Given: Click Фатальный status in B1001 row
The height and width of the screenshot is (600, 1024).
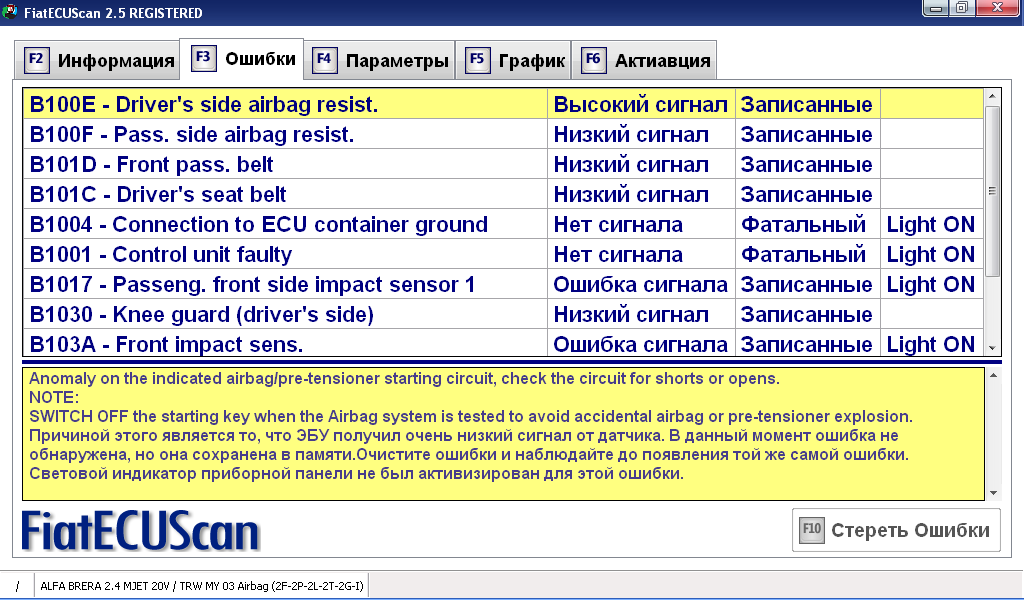Looking at the screenshot, I should point(808,255).
